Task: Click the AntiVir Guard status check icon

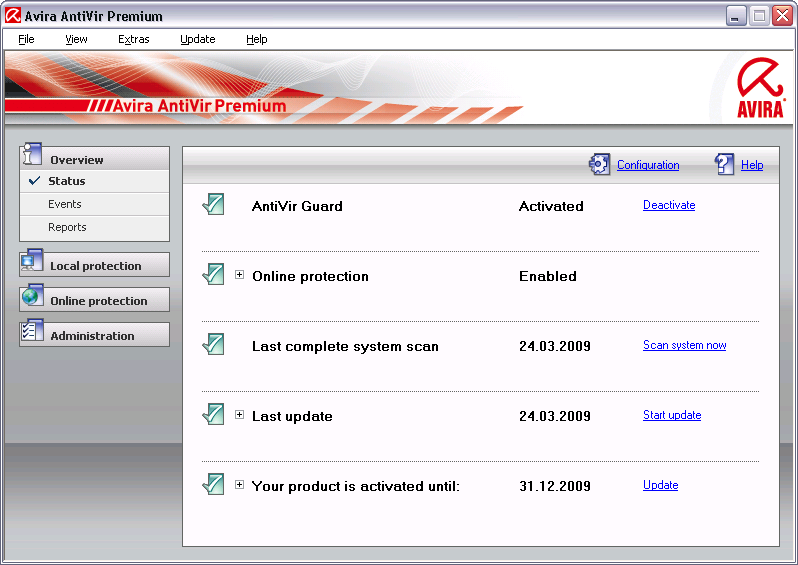Action: click(213, 205)
